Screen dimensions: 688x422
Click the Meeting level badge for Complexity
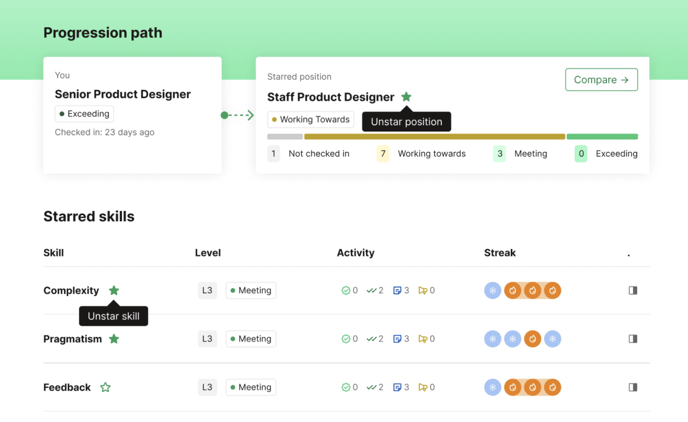point(250,290)
